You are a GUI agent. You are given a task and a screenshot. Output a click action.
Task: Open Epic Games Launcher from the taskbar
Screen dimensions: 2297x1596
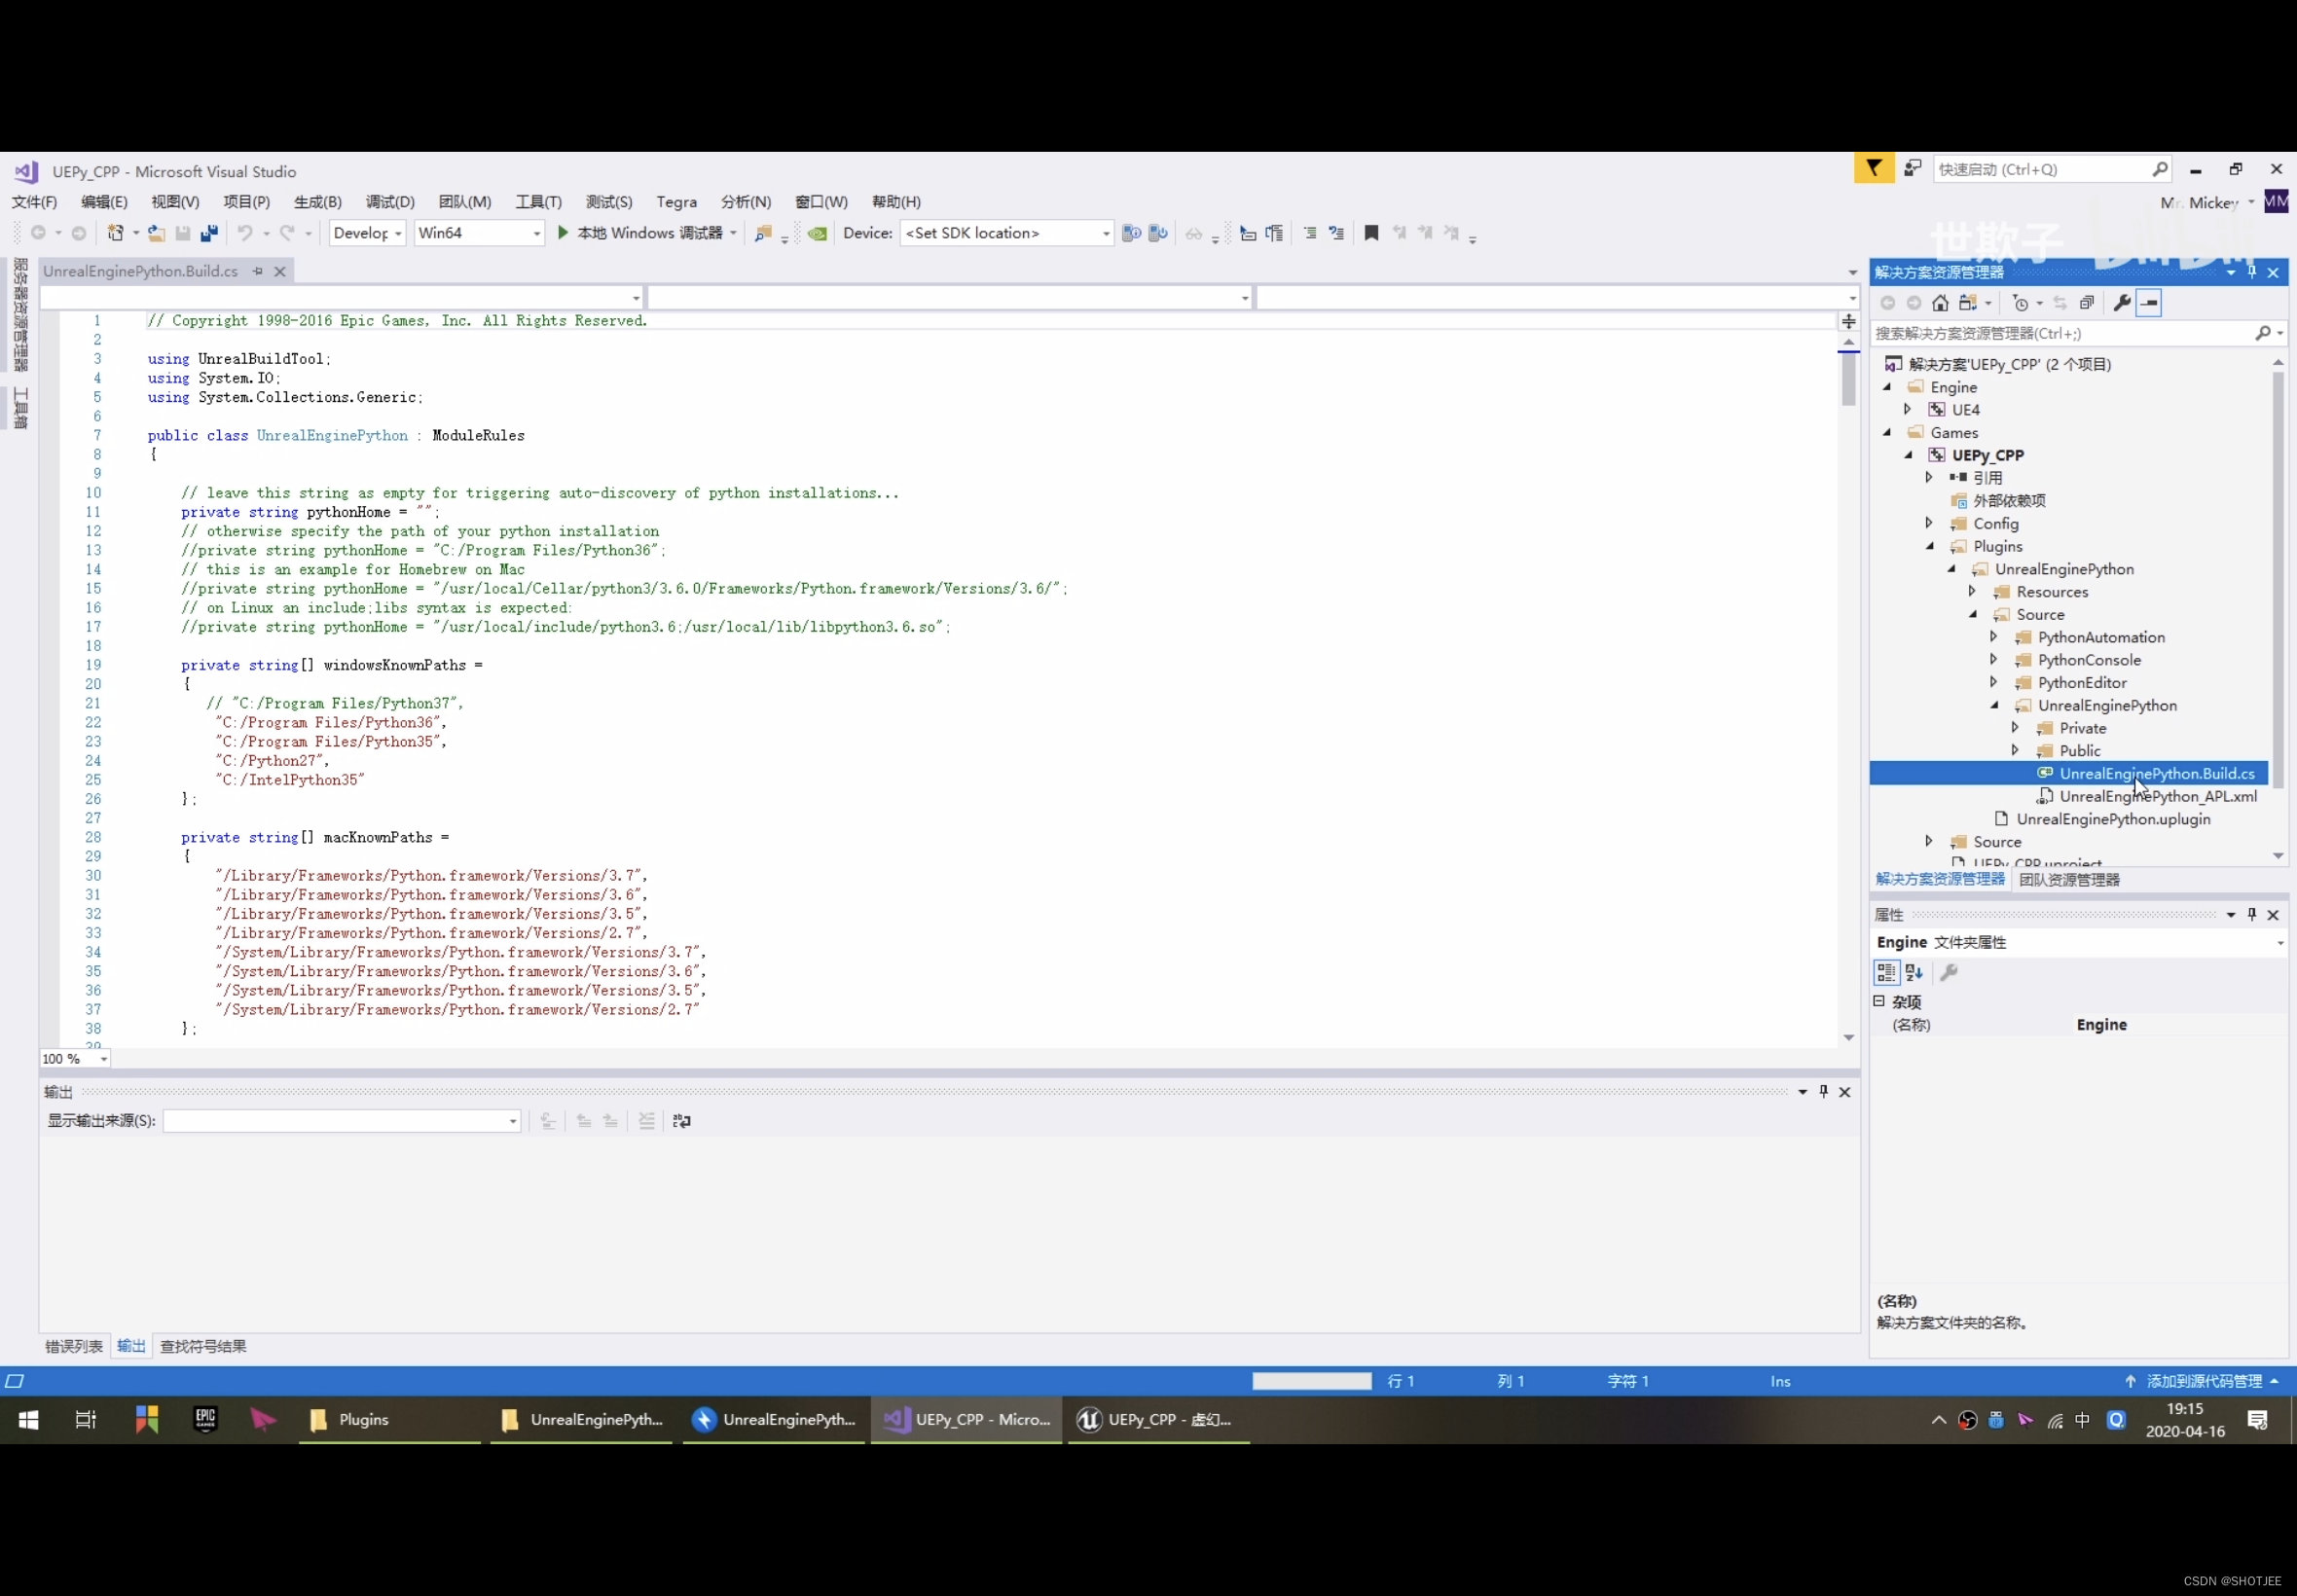point(205,1420)
